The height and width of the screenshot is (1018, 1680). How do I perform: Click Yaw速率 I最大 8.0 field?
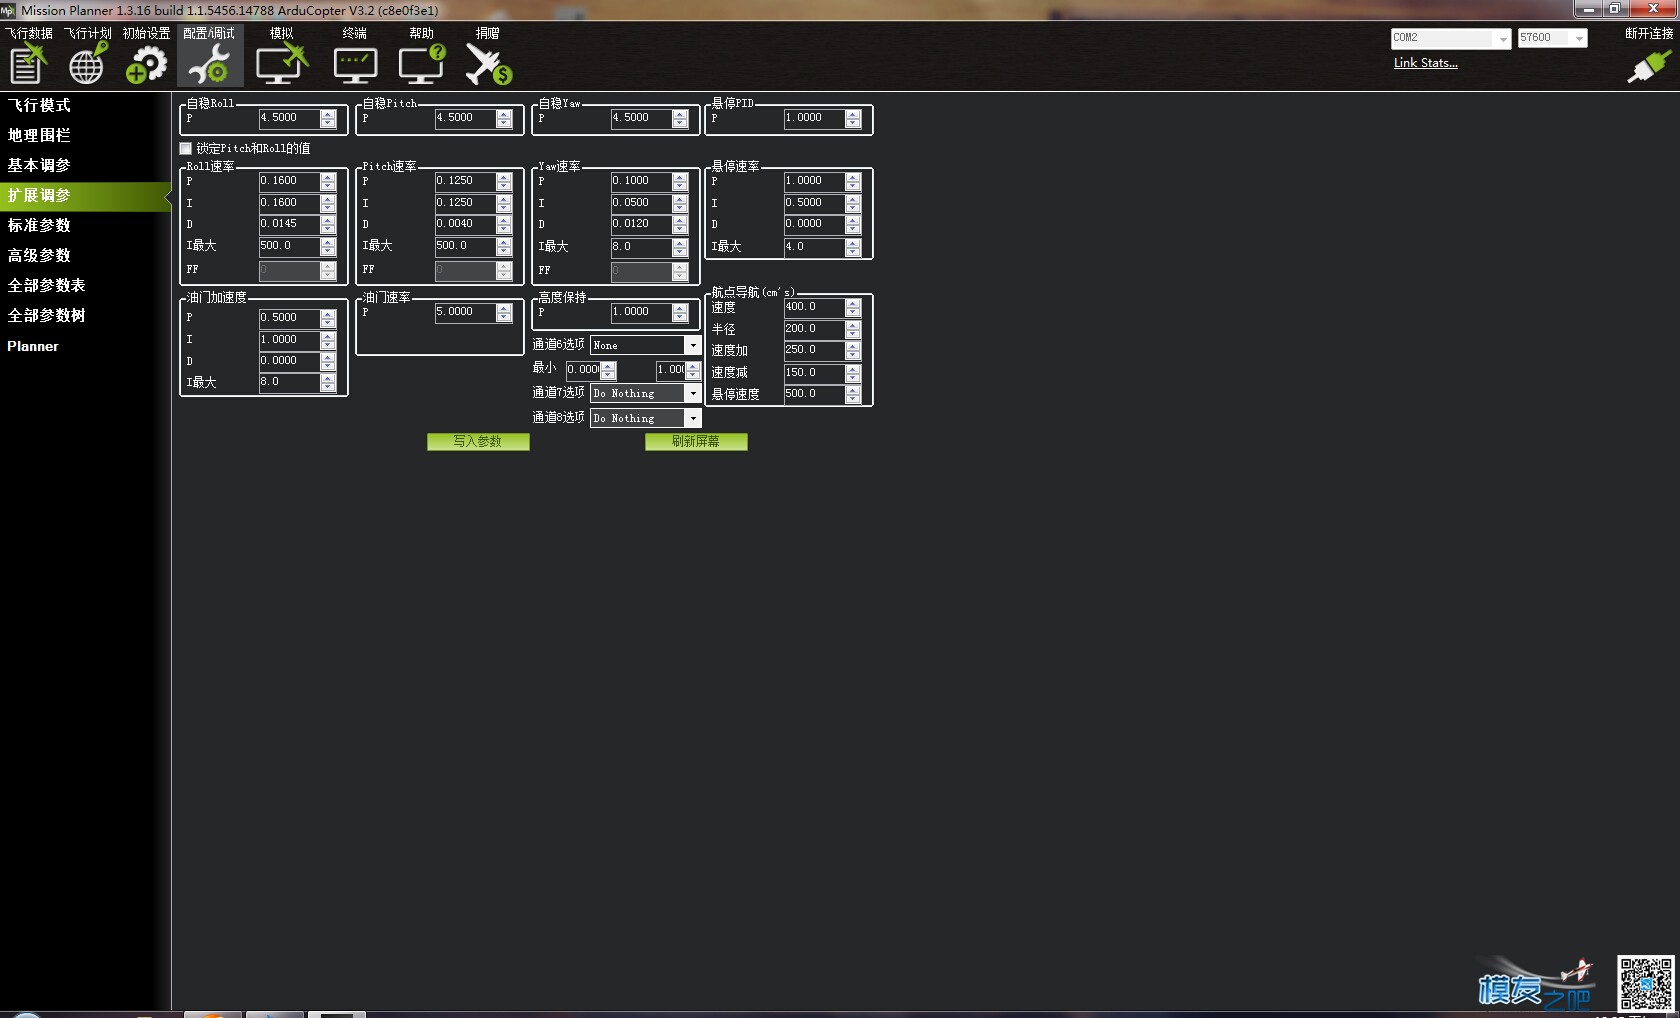click(x=641, y=246)
